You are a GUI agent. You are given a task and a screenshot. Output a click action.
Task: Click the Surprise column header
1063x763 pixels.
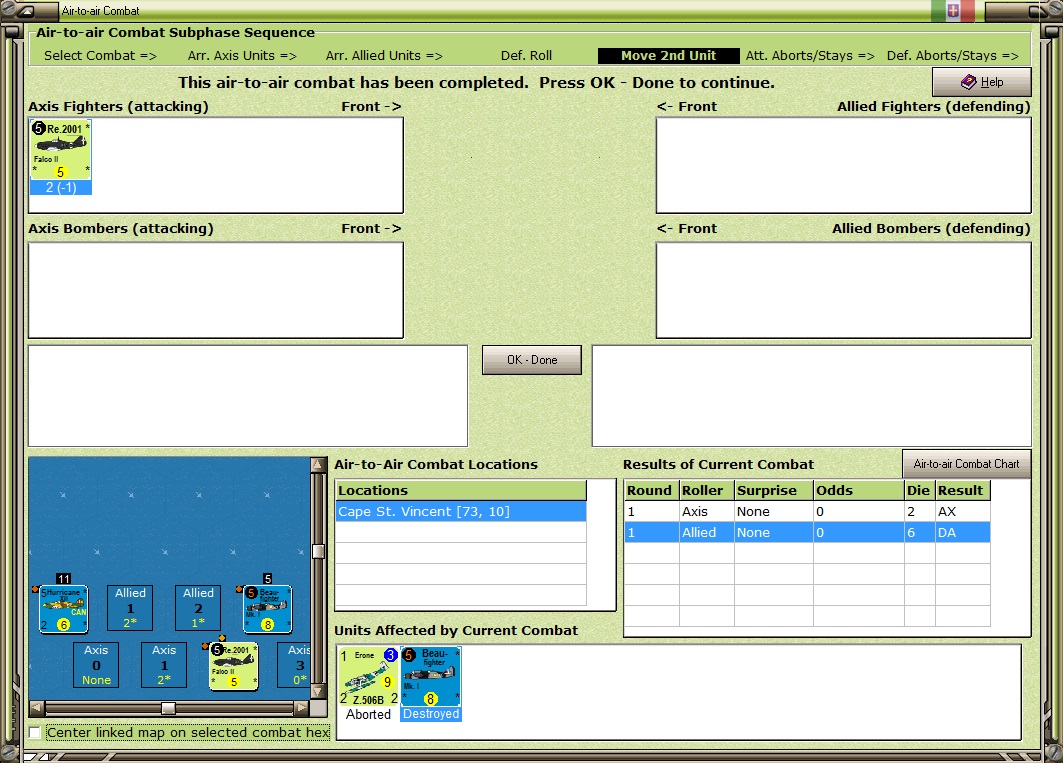click(774, 490)
